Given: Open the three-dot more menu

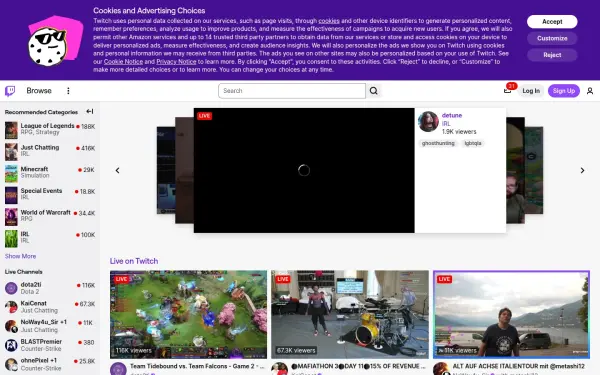Looking at the screenshot, I should (68, 91).
